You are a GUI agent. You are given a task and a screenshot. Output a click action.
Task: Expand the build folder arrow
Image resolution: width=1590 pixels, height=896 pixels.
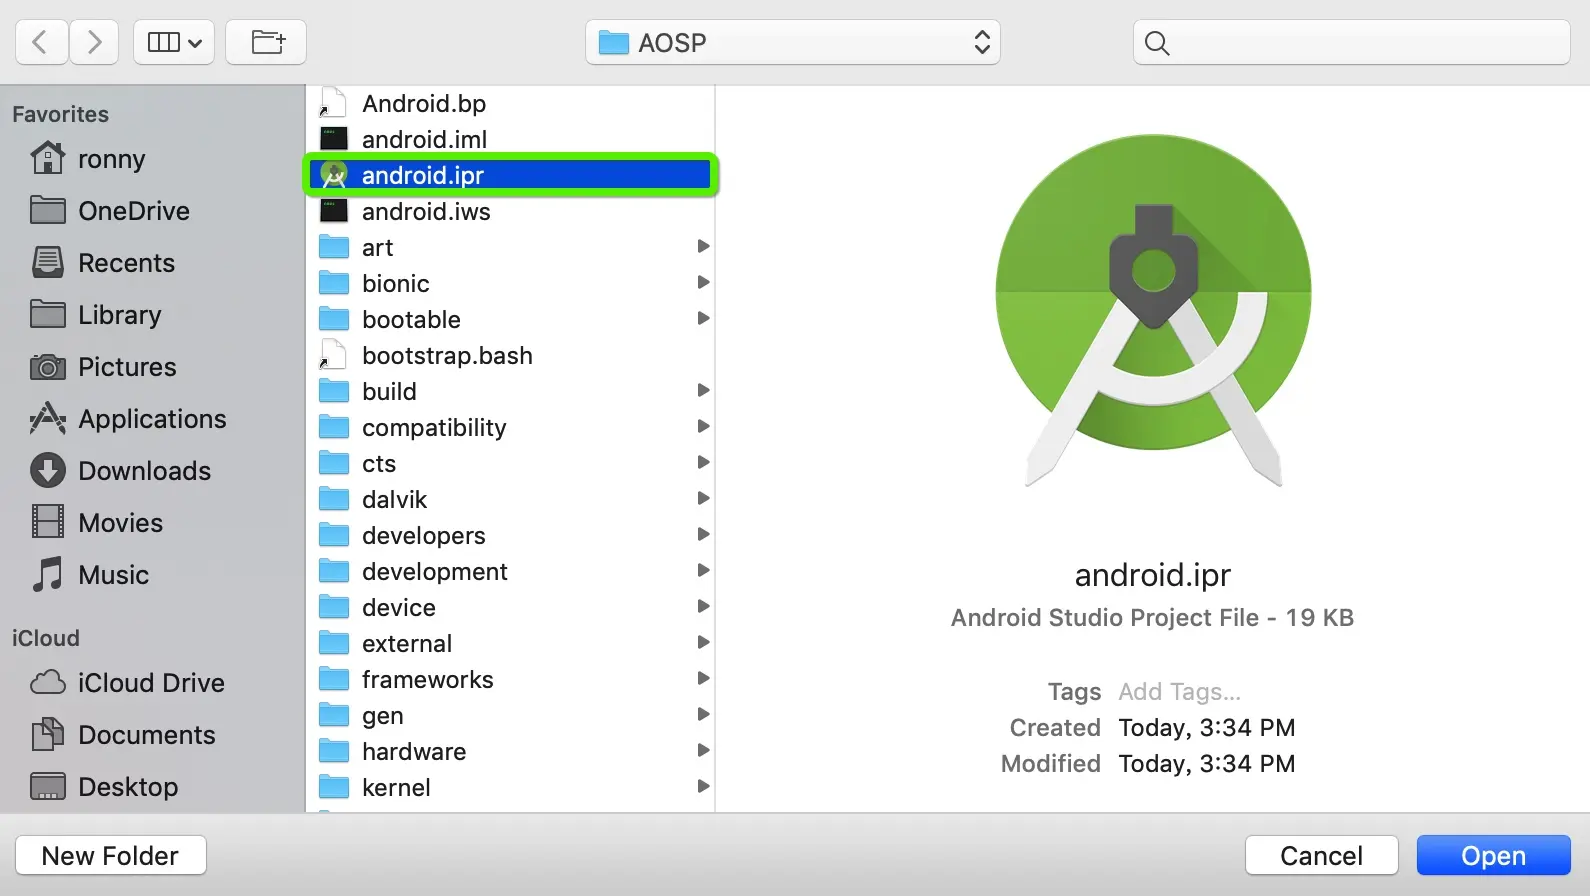click(x=703, y=390)
